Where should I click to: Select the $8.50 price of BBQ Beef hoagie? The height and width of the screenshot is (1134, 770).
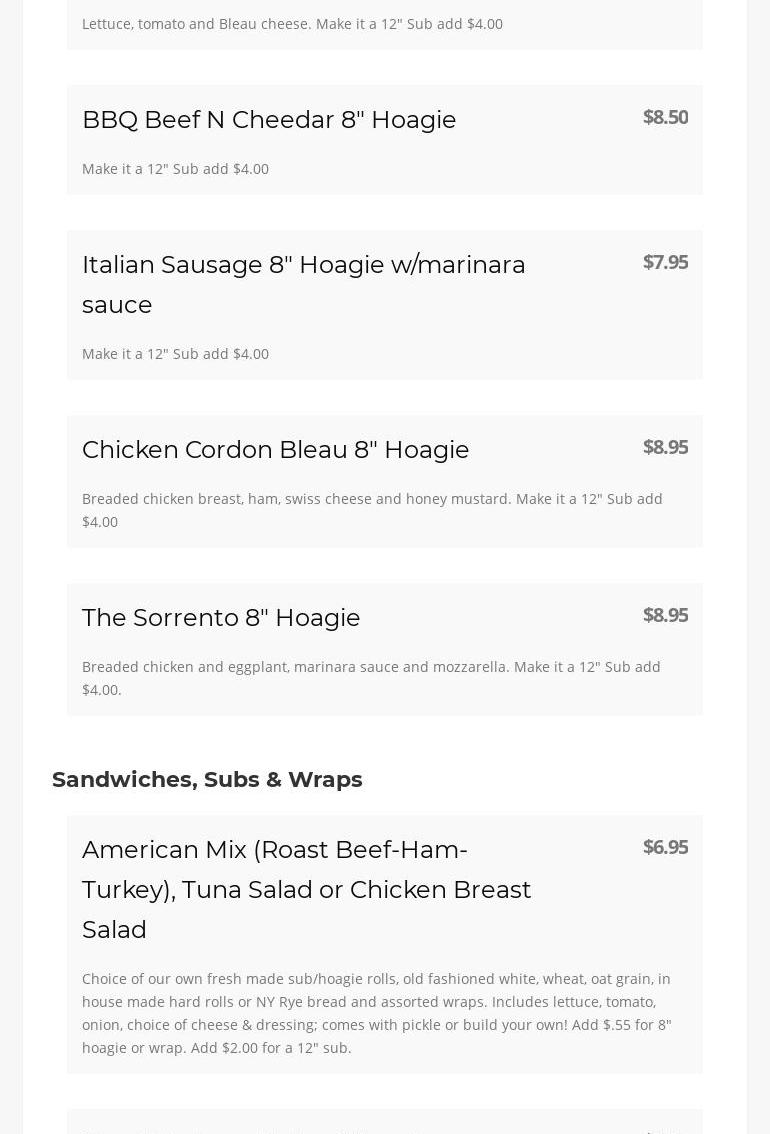point(665,117)
